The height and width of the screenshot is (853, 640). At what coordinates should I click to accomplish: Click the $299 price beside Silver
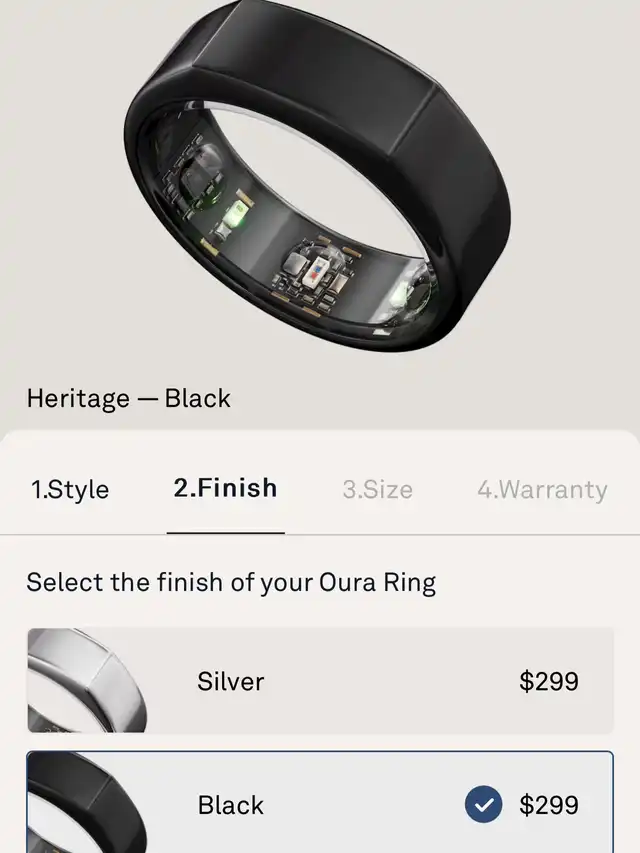pos(549,681)
